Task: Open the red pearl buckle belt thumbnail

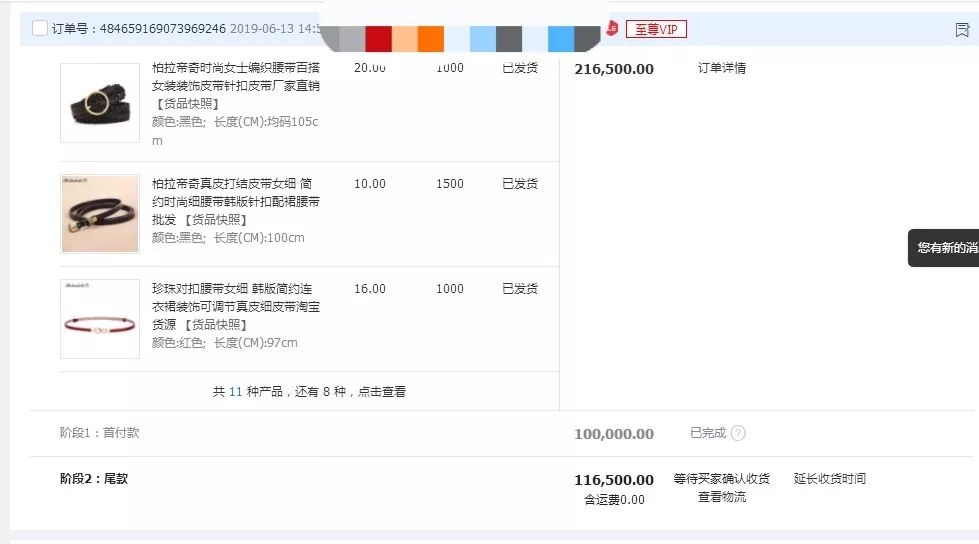Action: (x=100, y=318)
